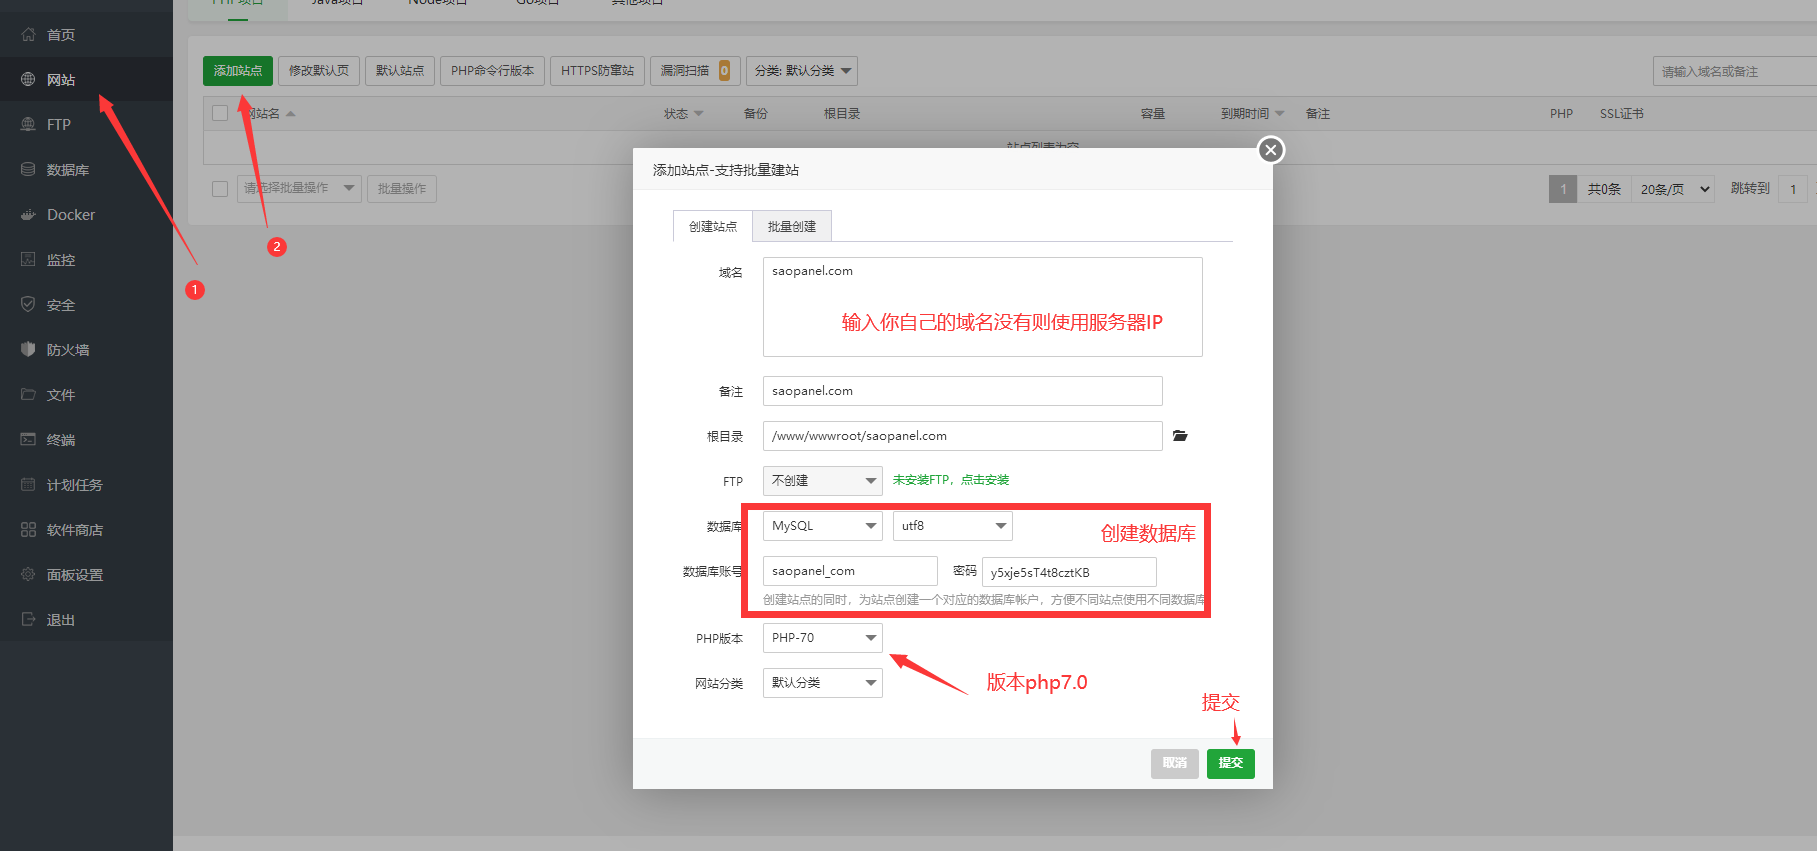
Task: Tick the select-all checkbox in table header
Action: 220,114
